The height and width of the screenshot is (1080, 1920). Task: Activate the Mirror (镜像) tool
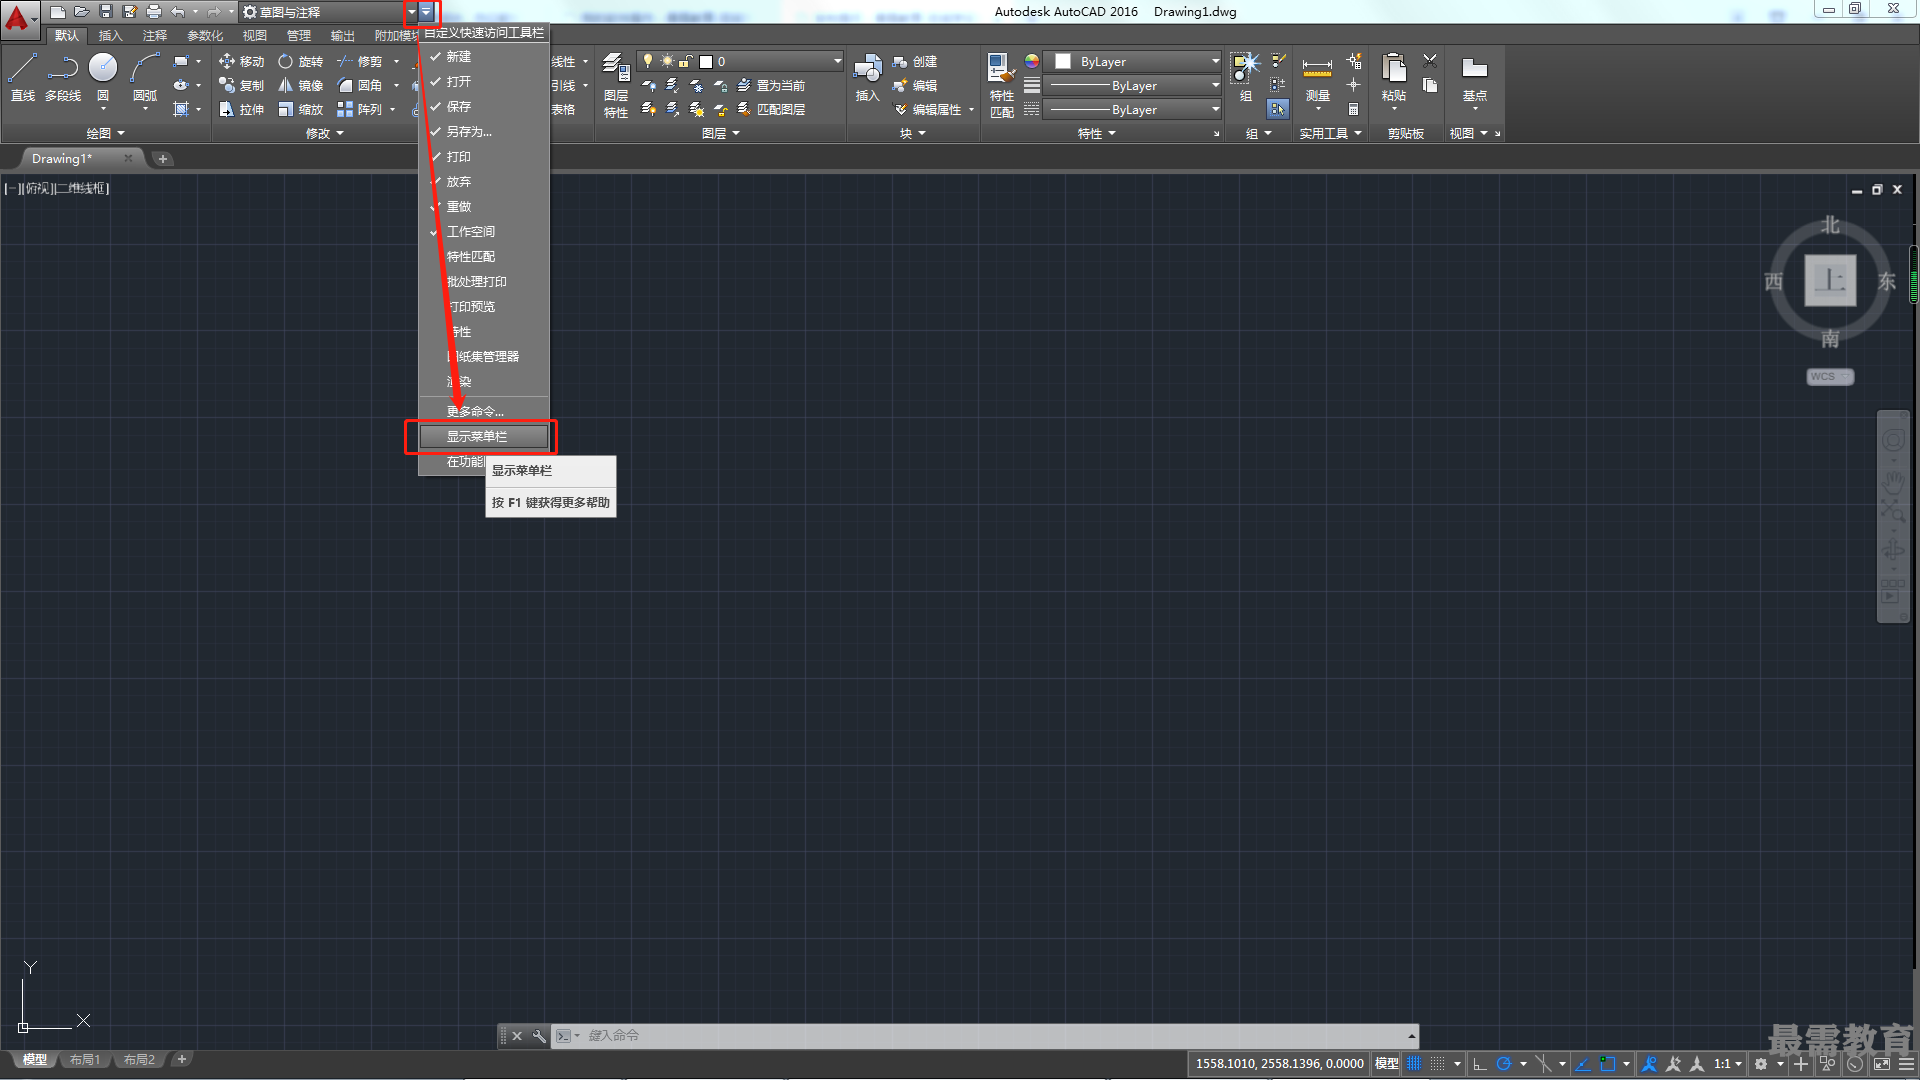click(x=301, y=86)
